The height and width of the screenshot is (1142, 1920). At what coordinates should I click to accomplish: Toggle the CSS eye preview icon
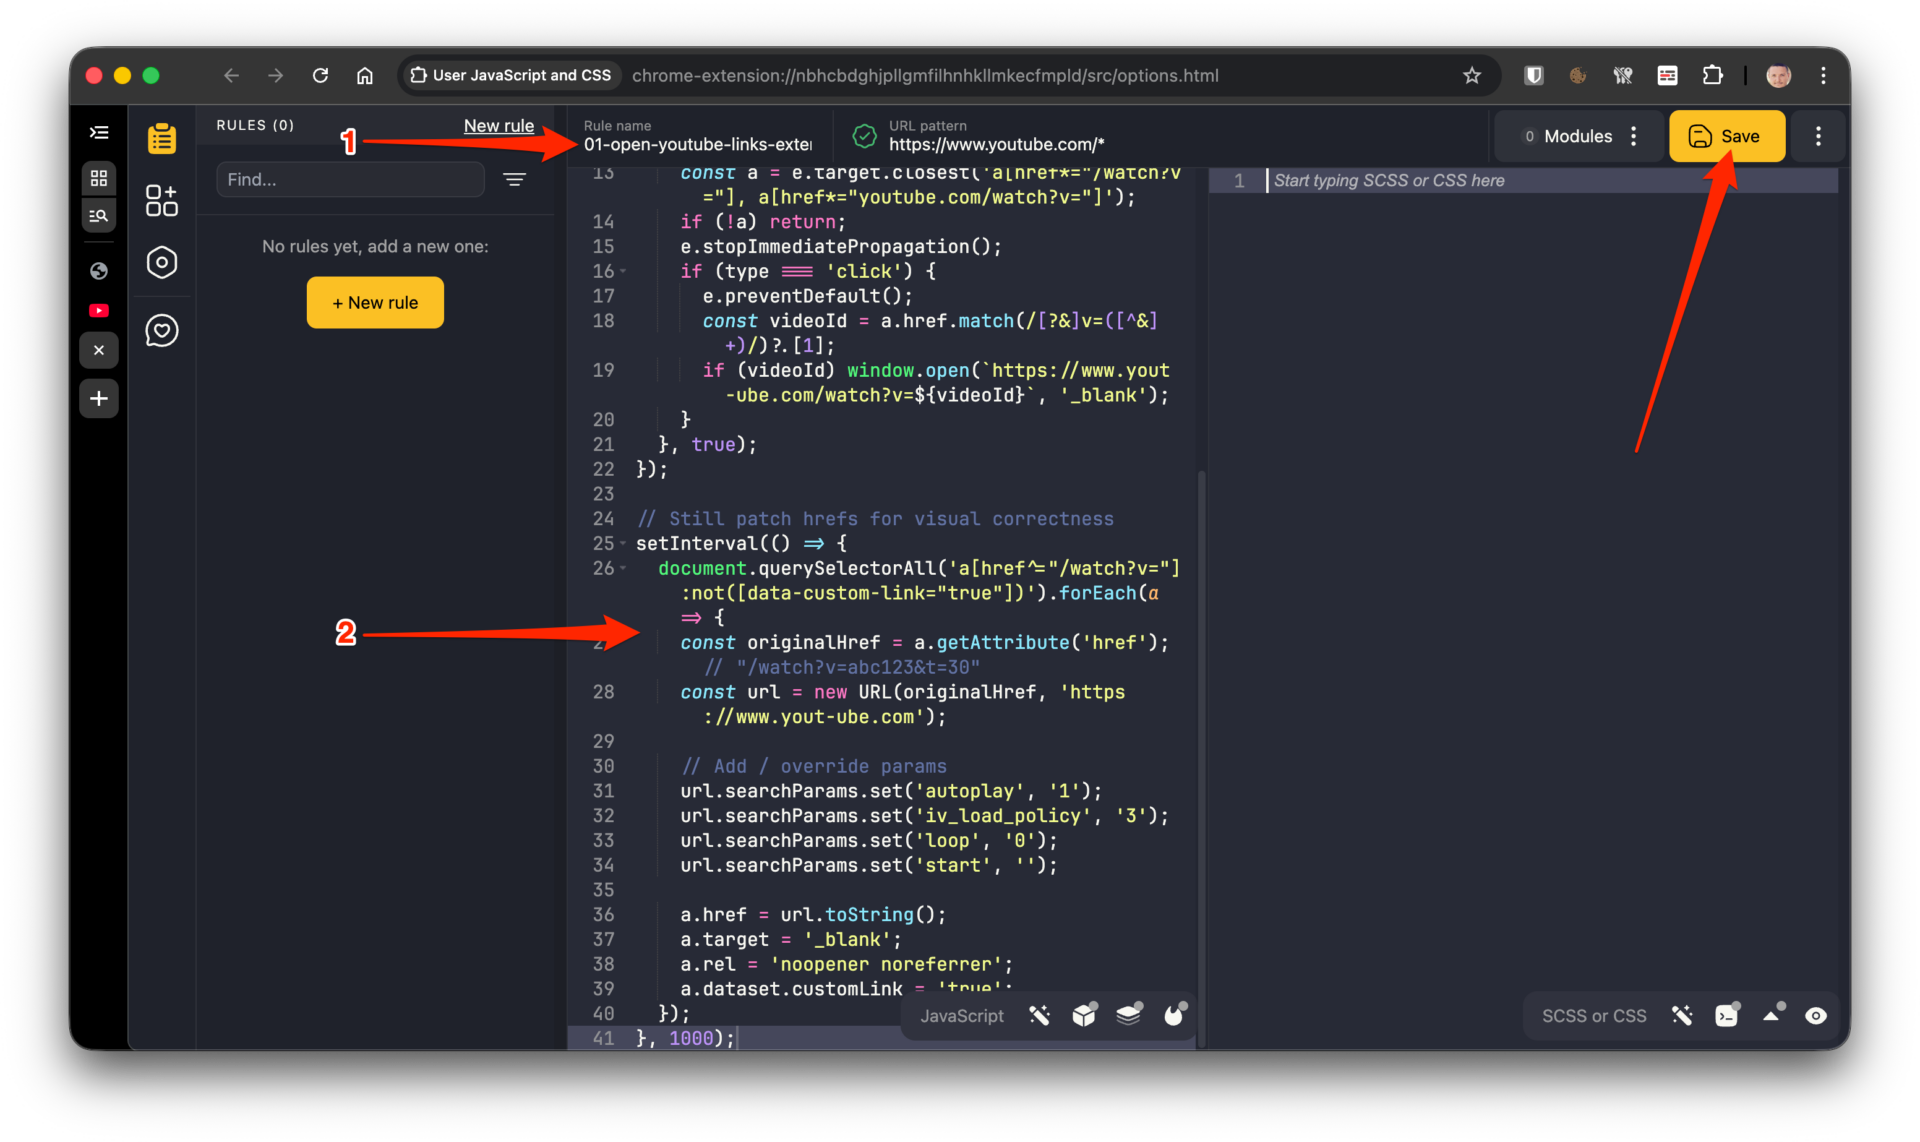click(x=1816, y=1016)
